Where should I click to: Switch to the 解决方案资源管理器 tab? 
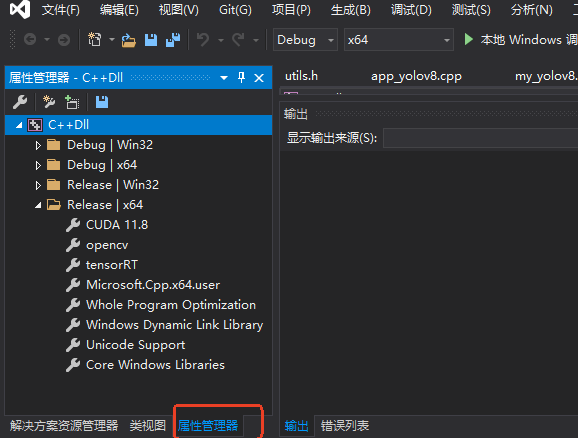pos(64,426)
